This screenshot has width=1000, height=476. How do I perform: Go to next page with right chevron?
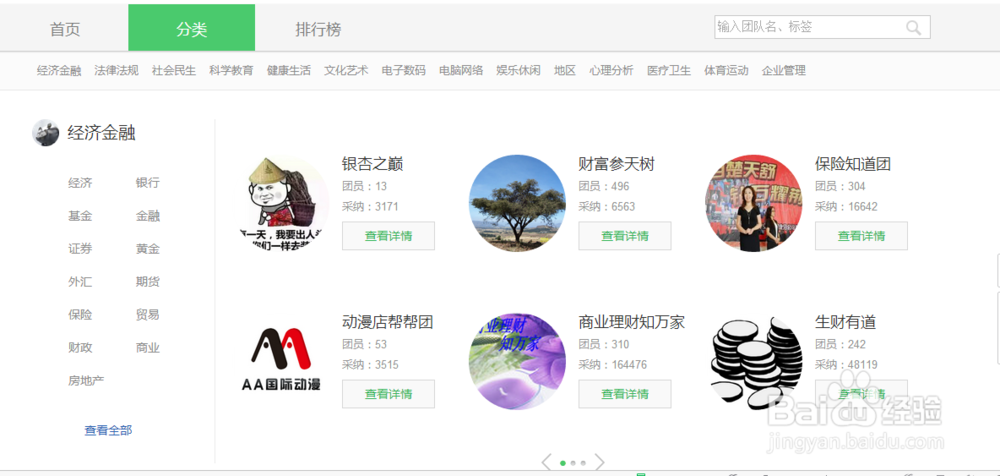coord(599,463)
